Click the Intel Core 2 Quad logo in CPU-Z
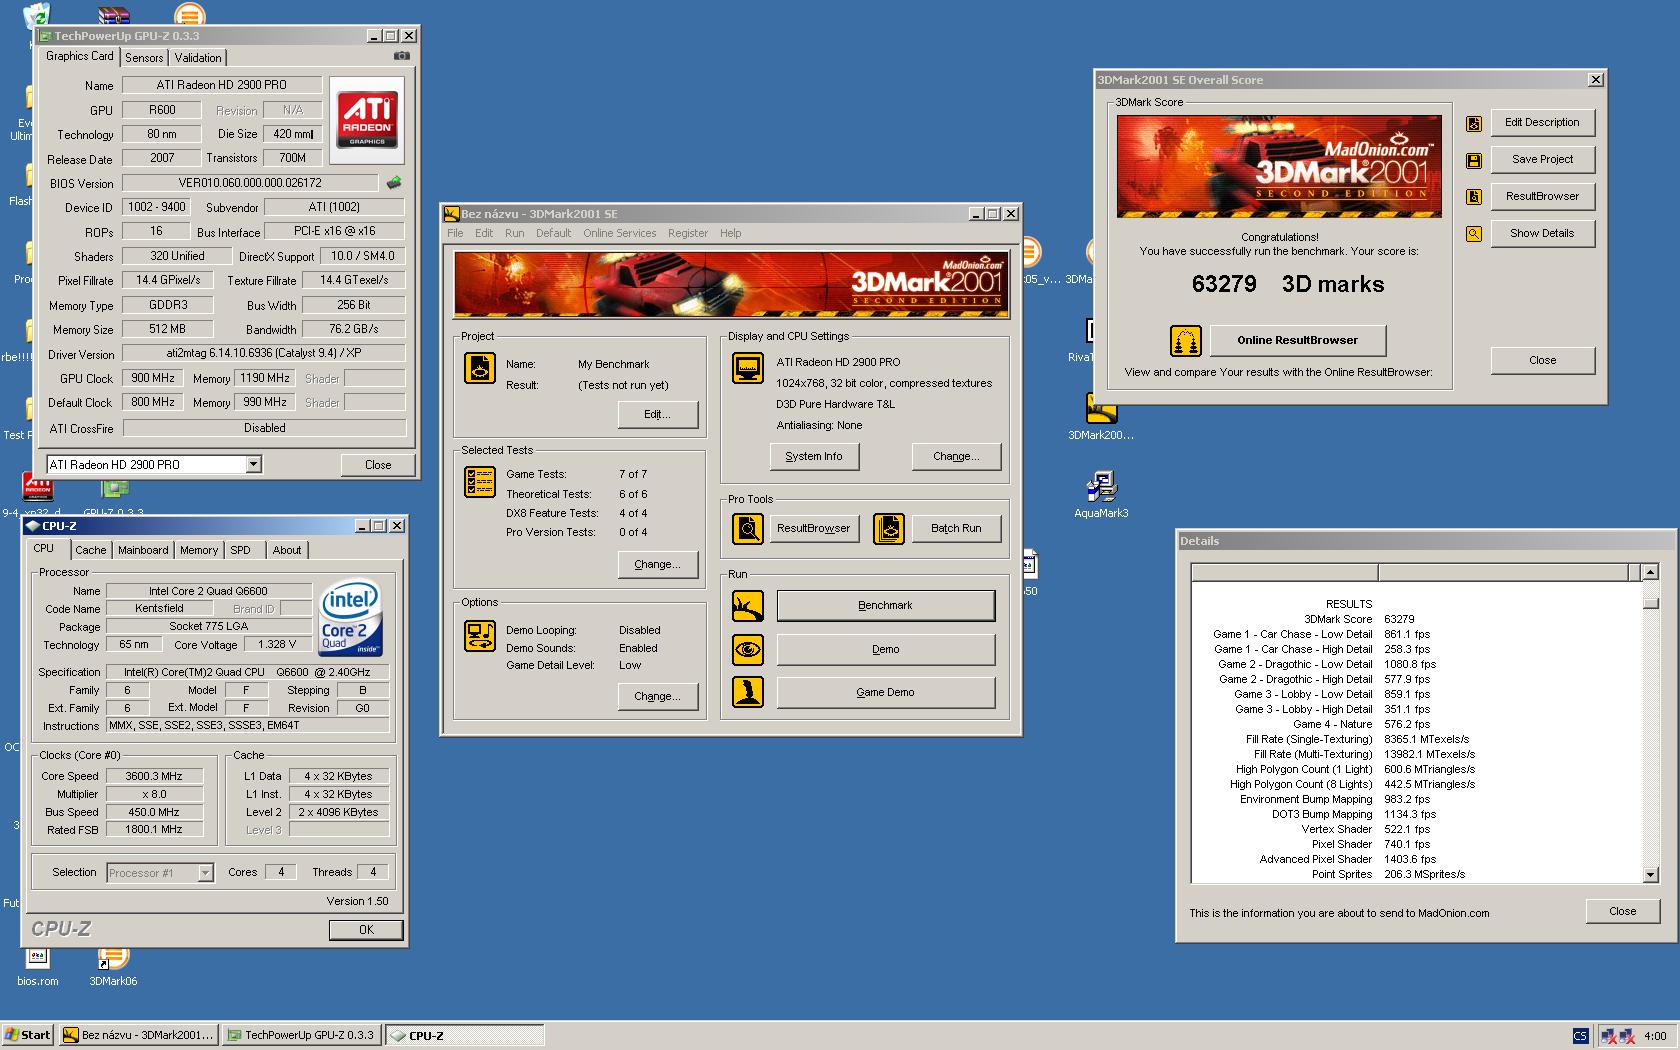 pyautogui.click(x=349, y=618)
